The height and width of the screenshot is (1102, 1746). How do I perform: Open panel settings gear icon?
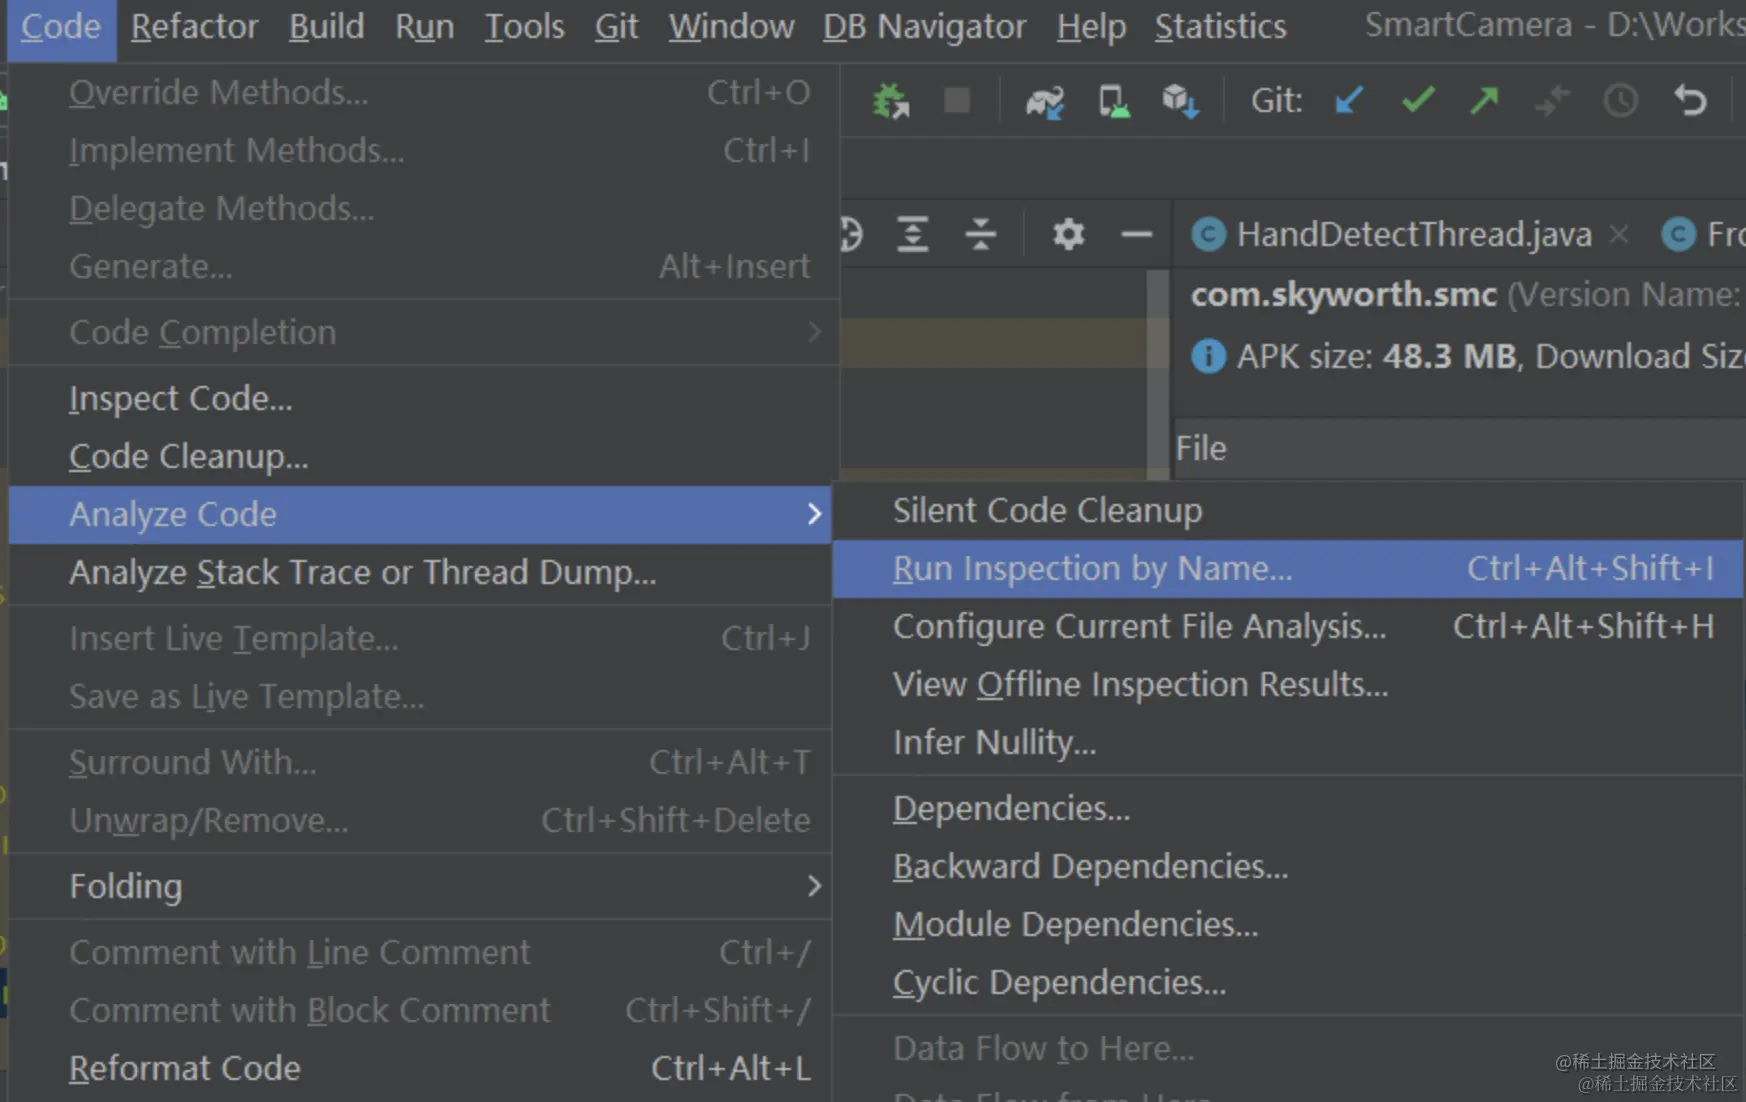point(1068,234)
